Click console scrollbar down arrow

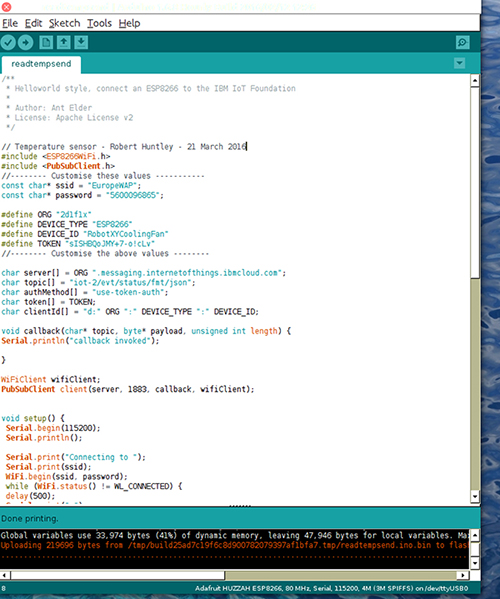pyautogui.click(x=475, y=563)
